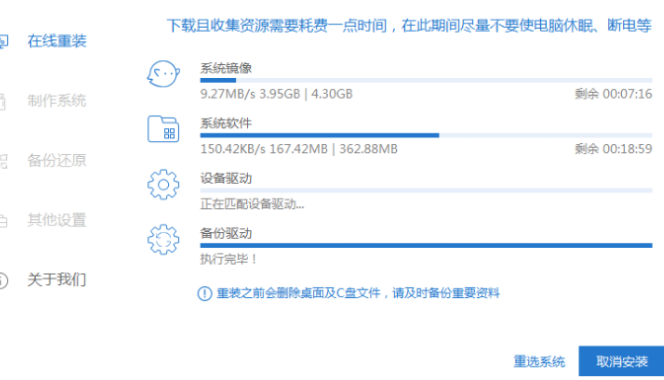This screenshot has width=664, height=380.
Task: Click remaining time 剩余 00:18:59
Action: point(613,149)
